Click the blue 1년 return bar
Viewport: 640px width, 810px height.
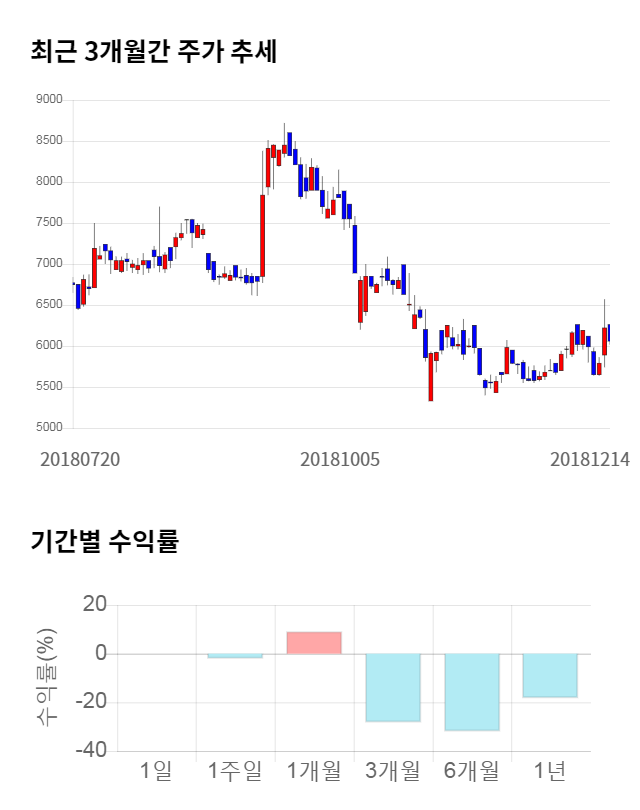[x=550, y=675]
